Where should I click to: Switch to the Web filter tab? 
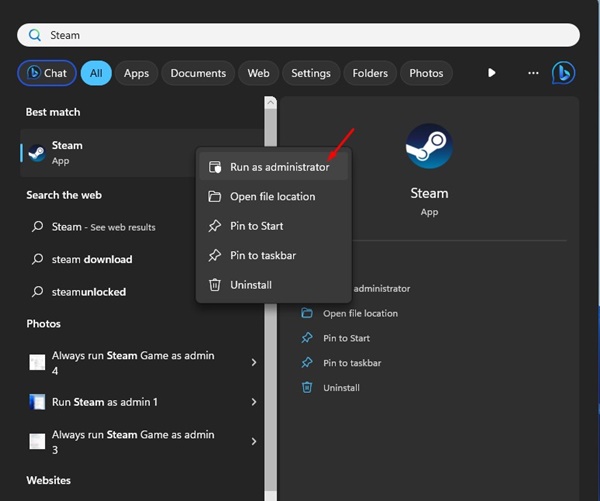point(258,73)
